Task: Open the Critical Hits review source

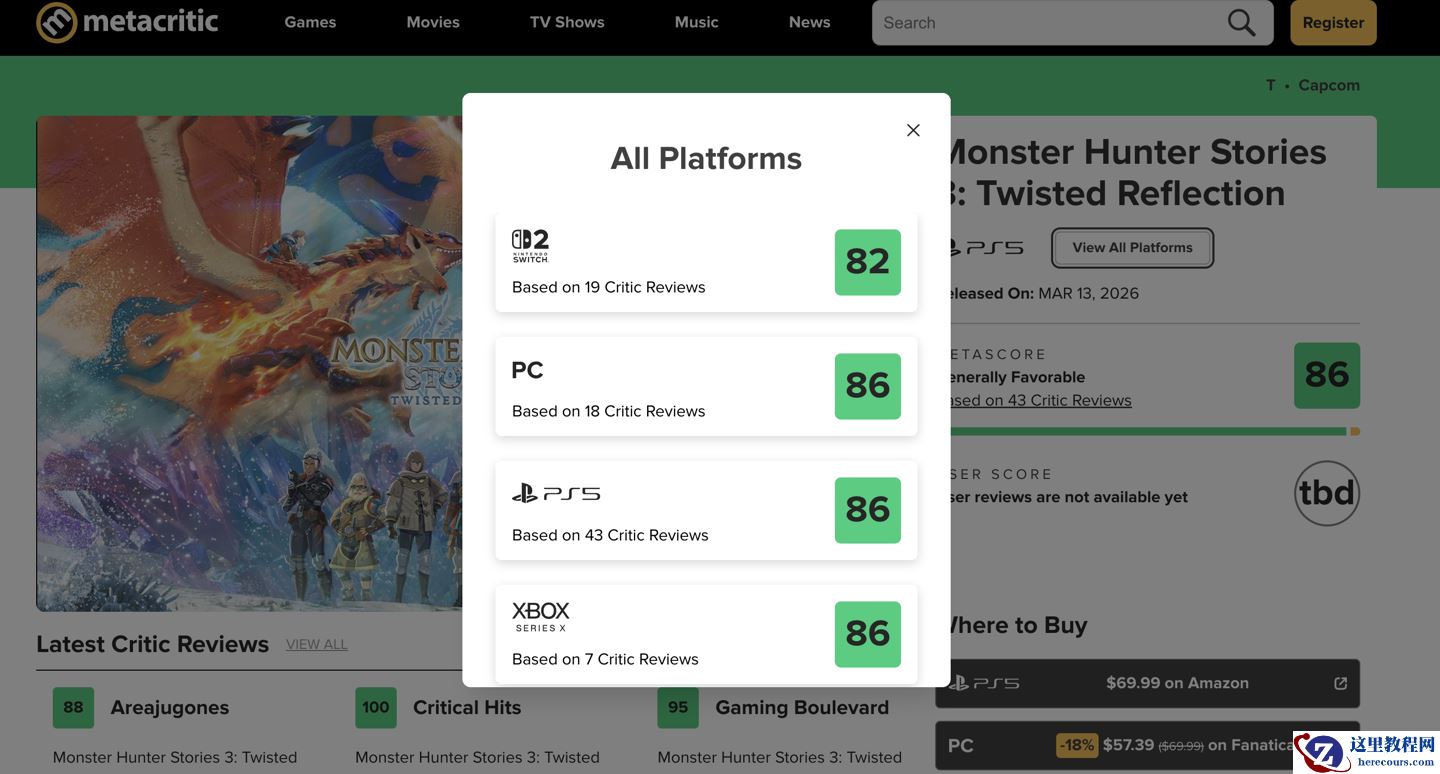Action: click(467, 707)
